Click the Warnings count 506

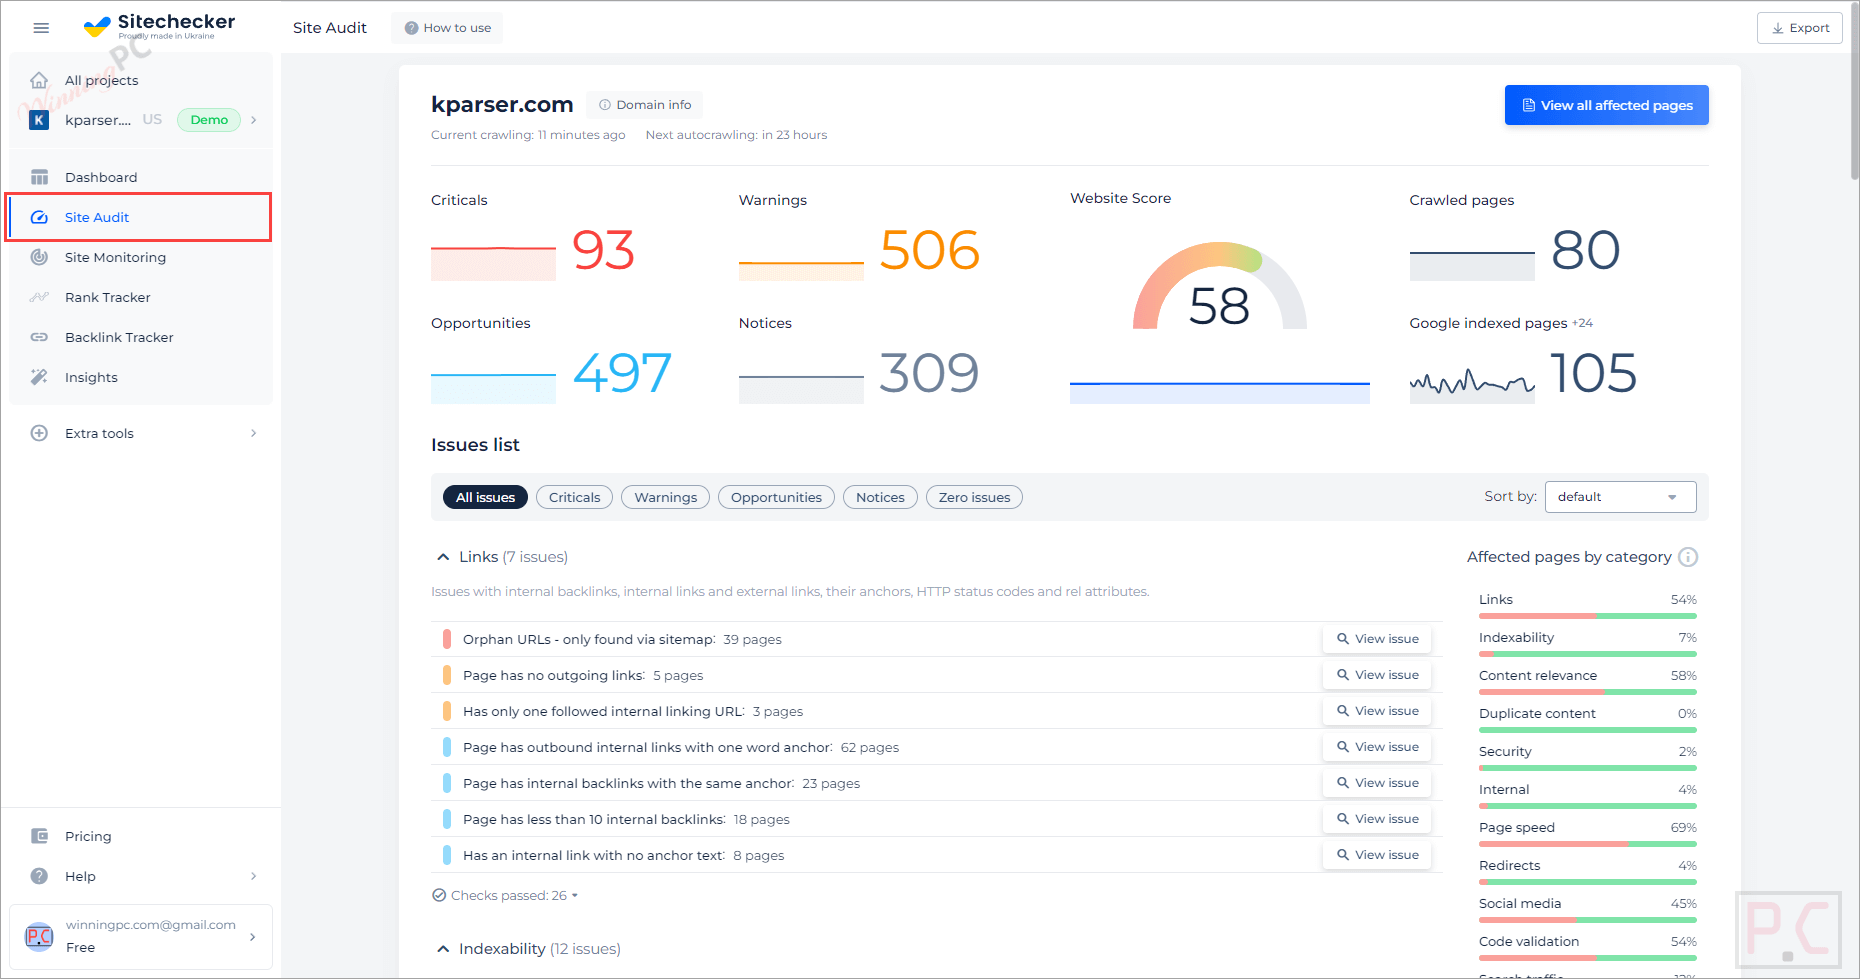tap(930, 250)
